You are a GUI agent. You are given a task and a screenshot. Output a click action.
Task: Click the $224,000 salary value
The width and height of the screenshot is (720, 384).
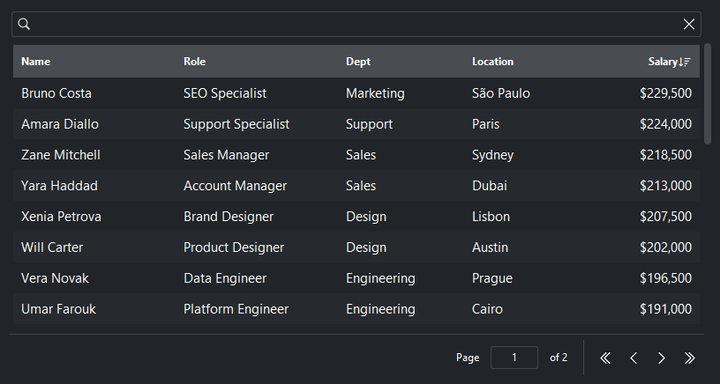pyautogui.click(x=666, y=124)
